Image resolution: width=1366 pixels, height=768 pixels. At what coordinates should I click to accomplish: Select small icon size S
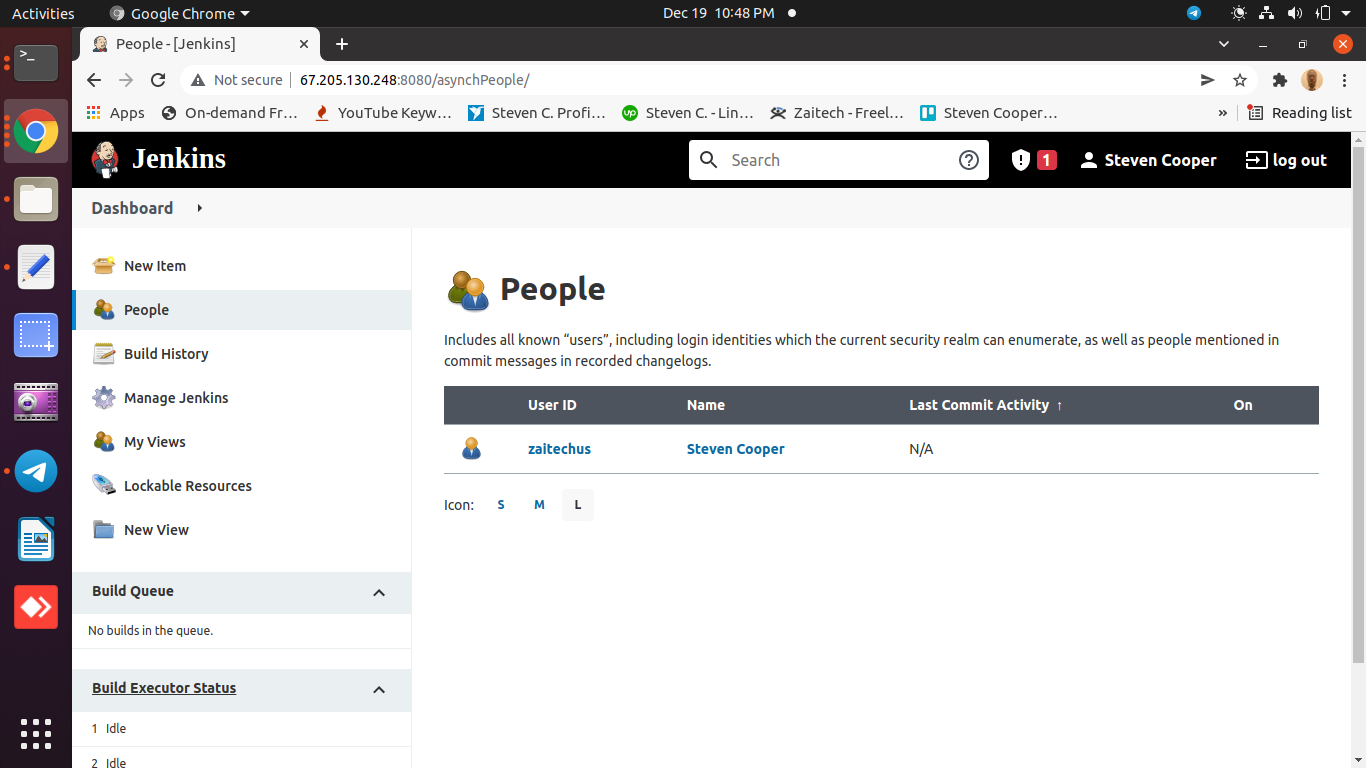click(x=501, y=505)
